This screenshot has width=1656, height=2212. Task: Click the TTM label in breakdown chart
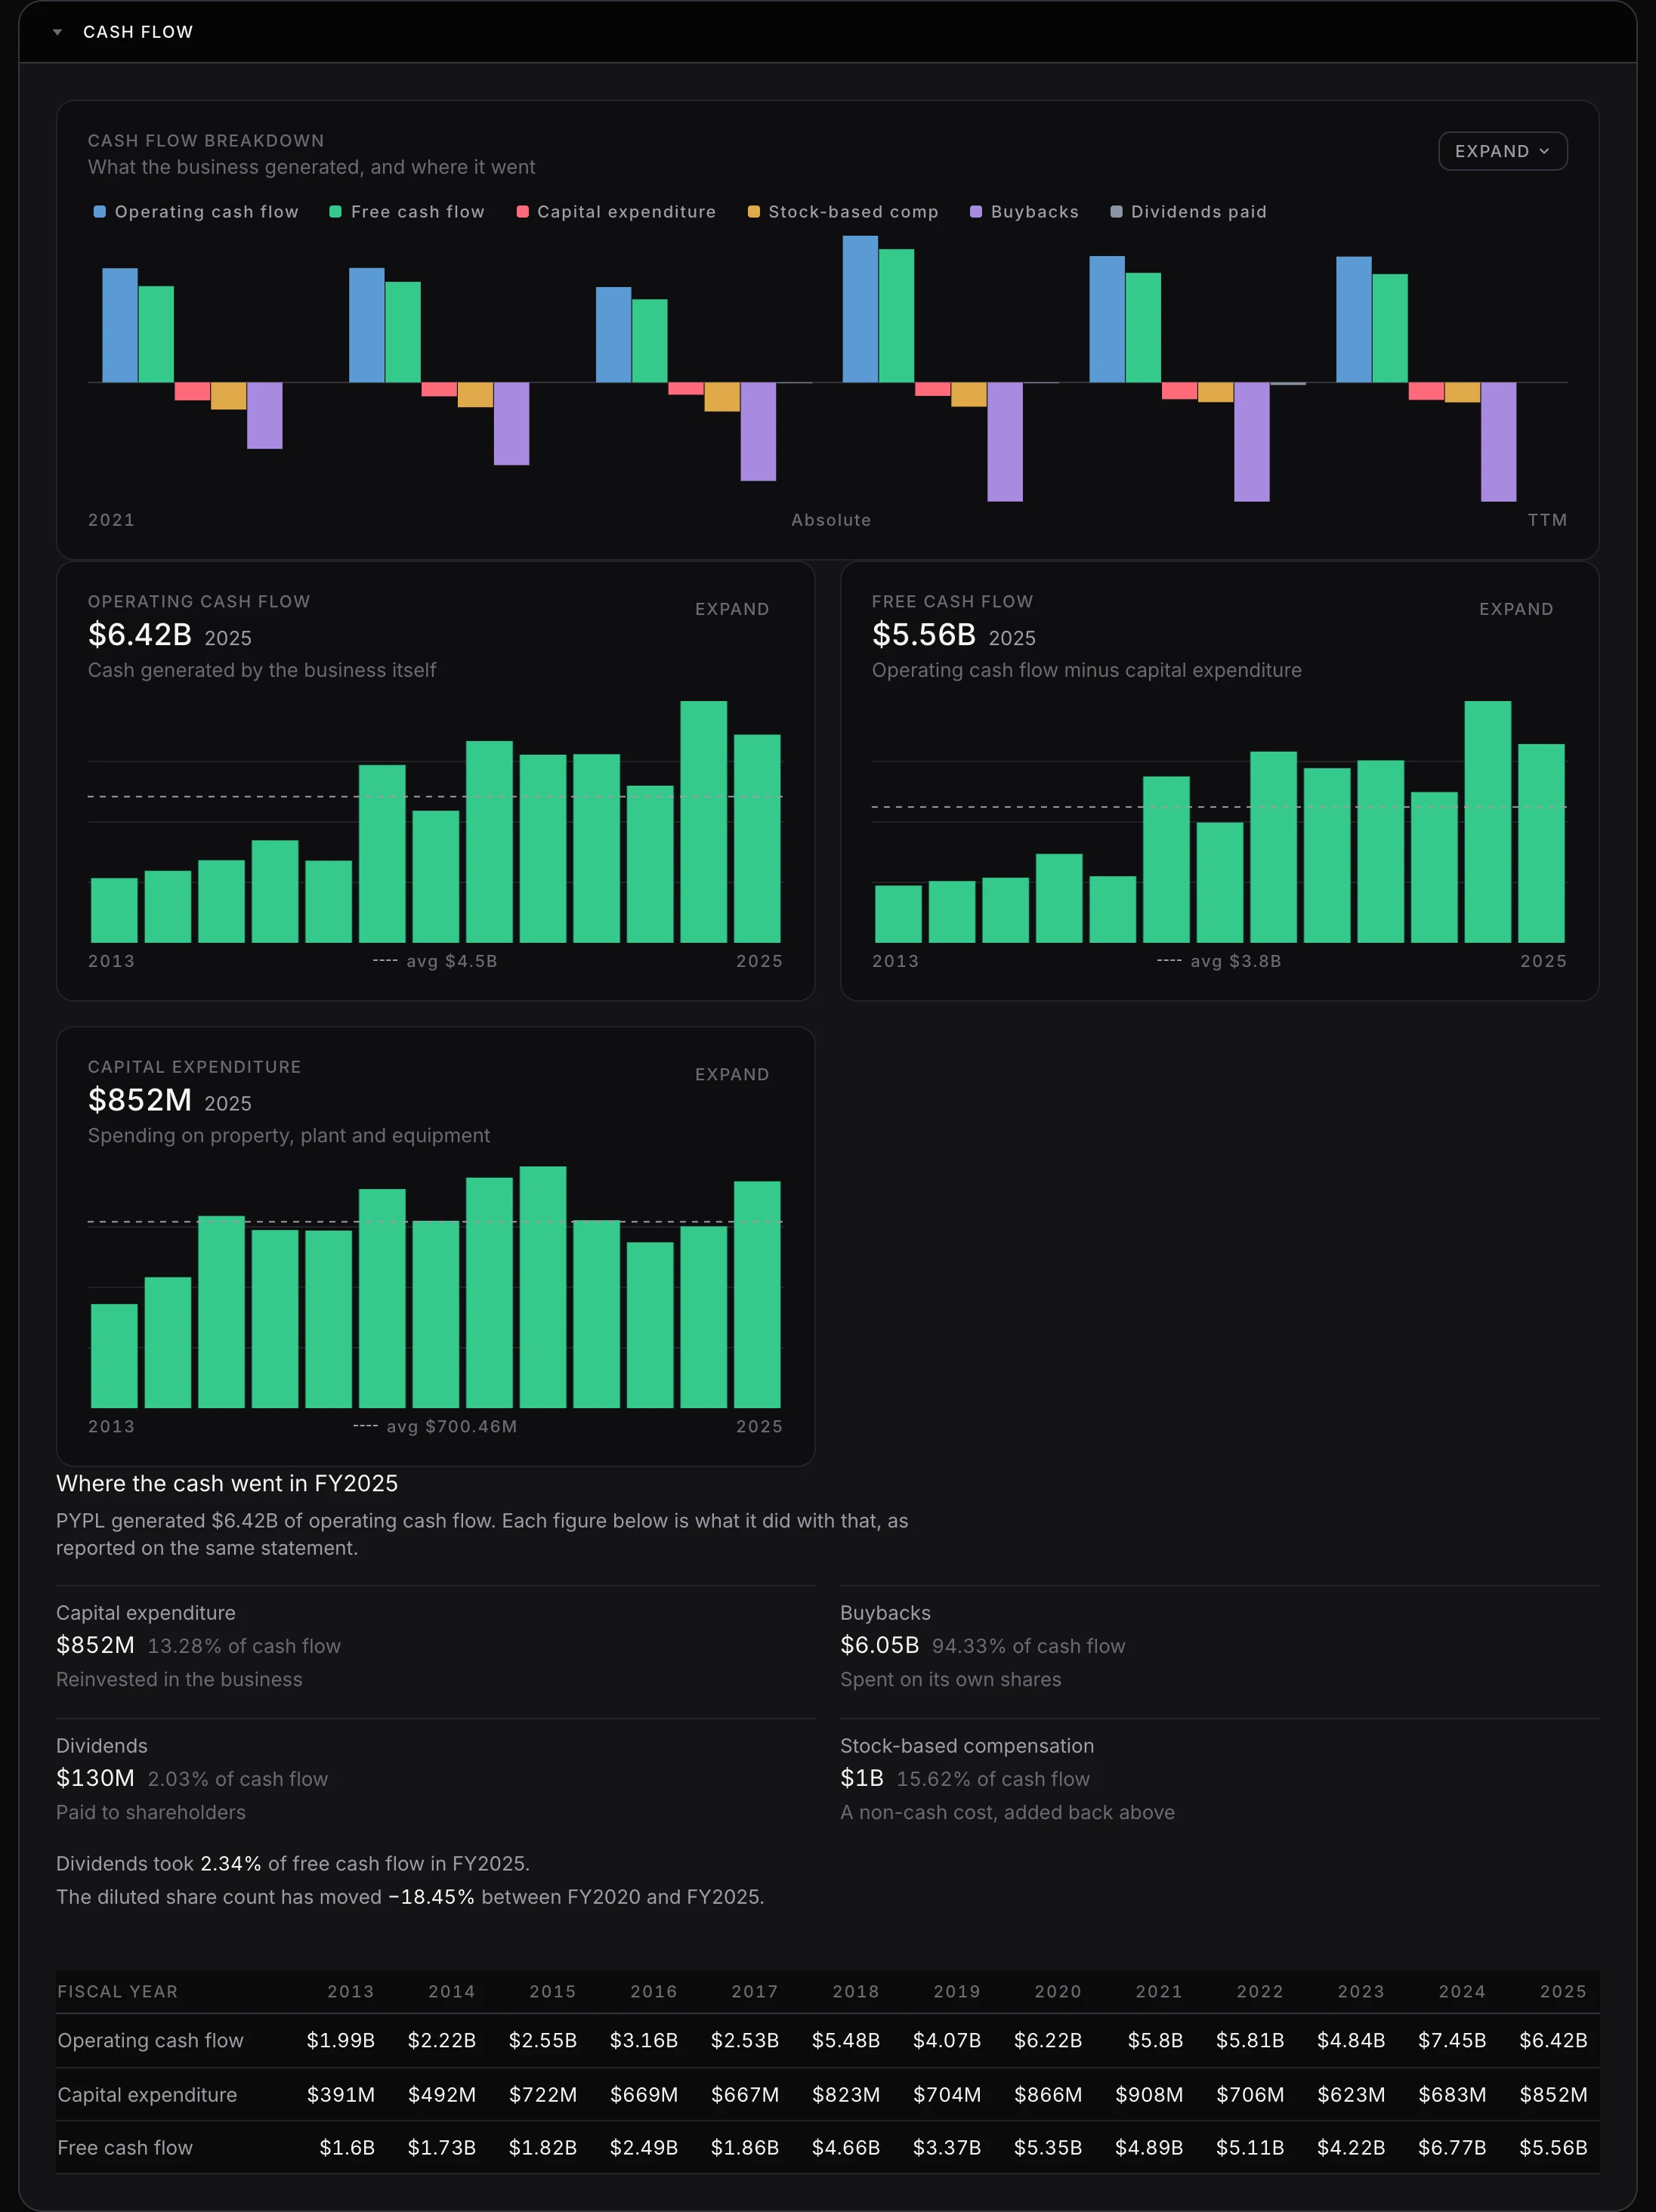click(x=1547, y=520)
